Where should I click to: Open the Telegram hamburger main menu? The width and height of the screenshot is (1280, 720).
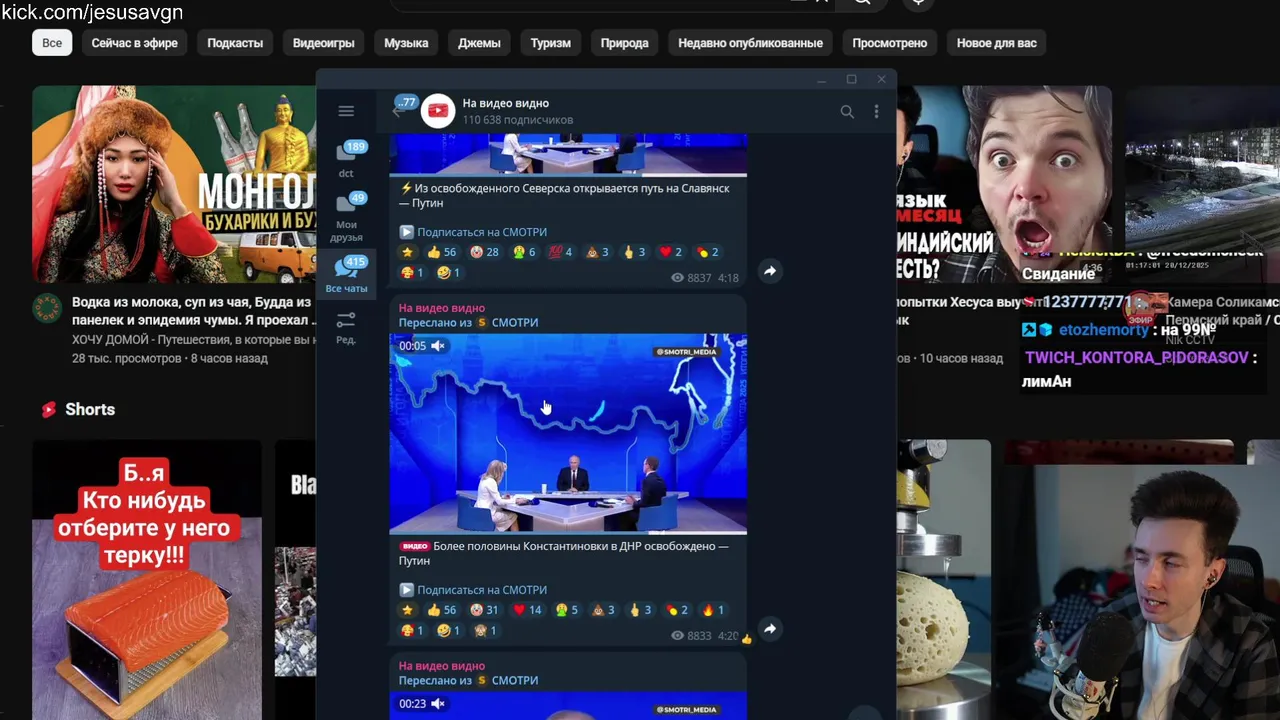click(x=346, y=111)
